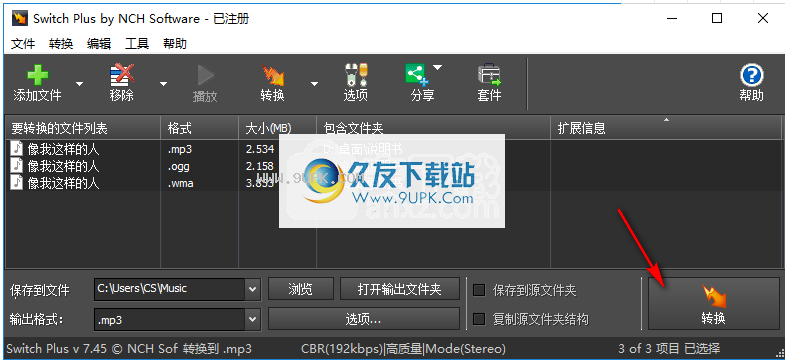The image size is (785, 362).
Task: Open the Share dropdown arrow
Action: tap(437, 67)
